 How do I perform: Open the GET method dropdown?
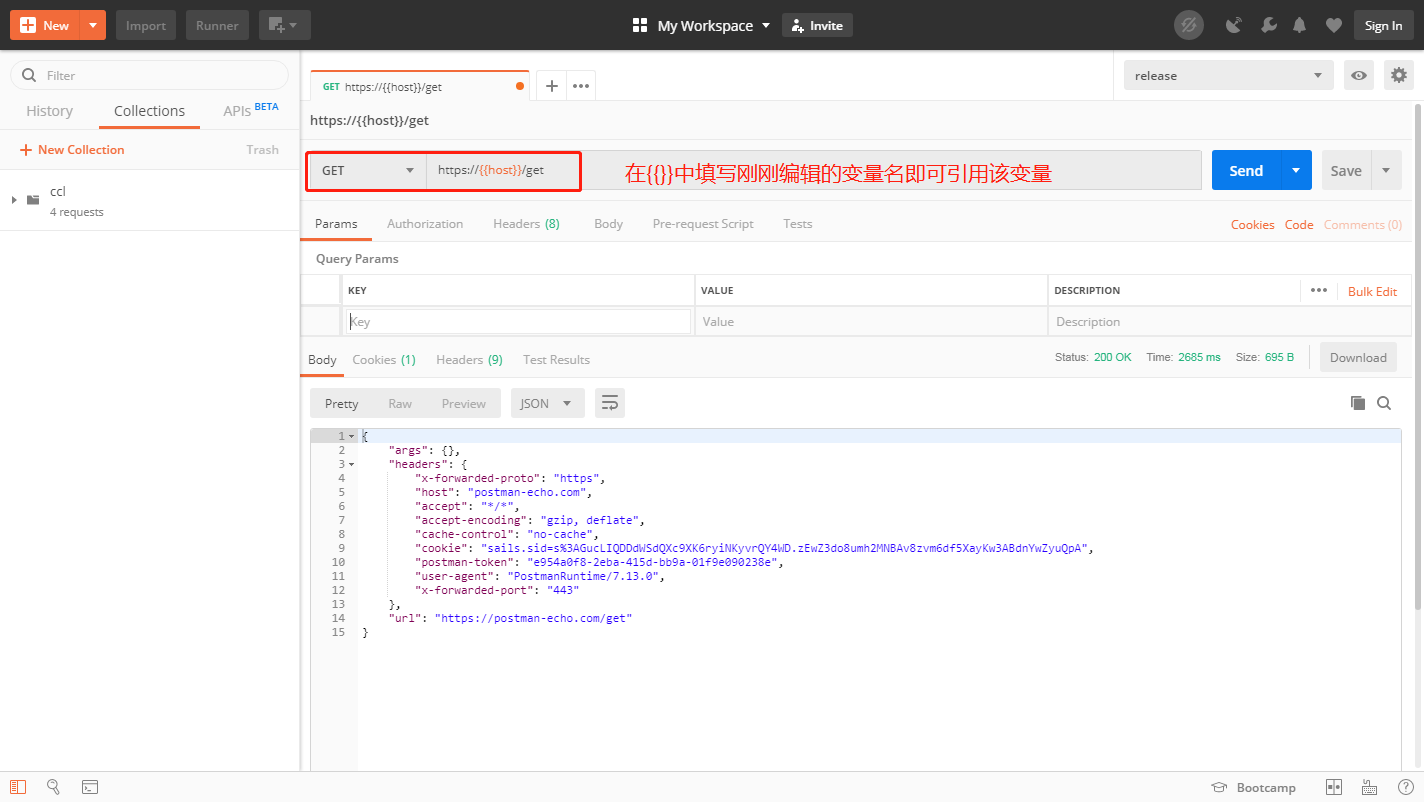[x=368, y=171]
